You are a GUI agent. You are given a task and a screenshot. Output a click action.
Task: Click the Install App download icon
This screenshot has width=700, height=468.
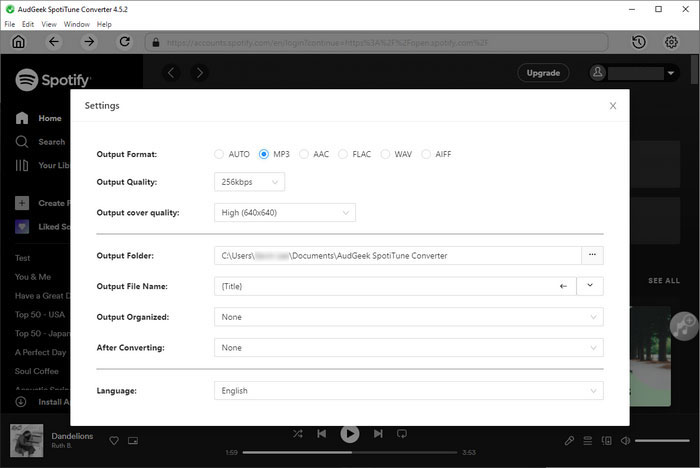(x=21, y=402)
